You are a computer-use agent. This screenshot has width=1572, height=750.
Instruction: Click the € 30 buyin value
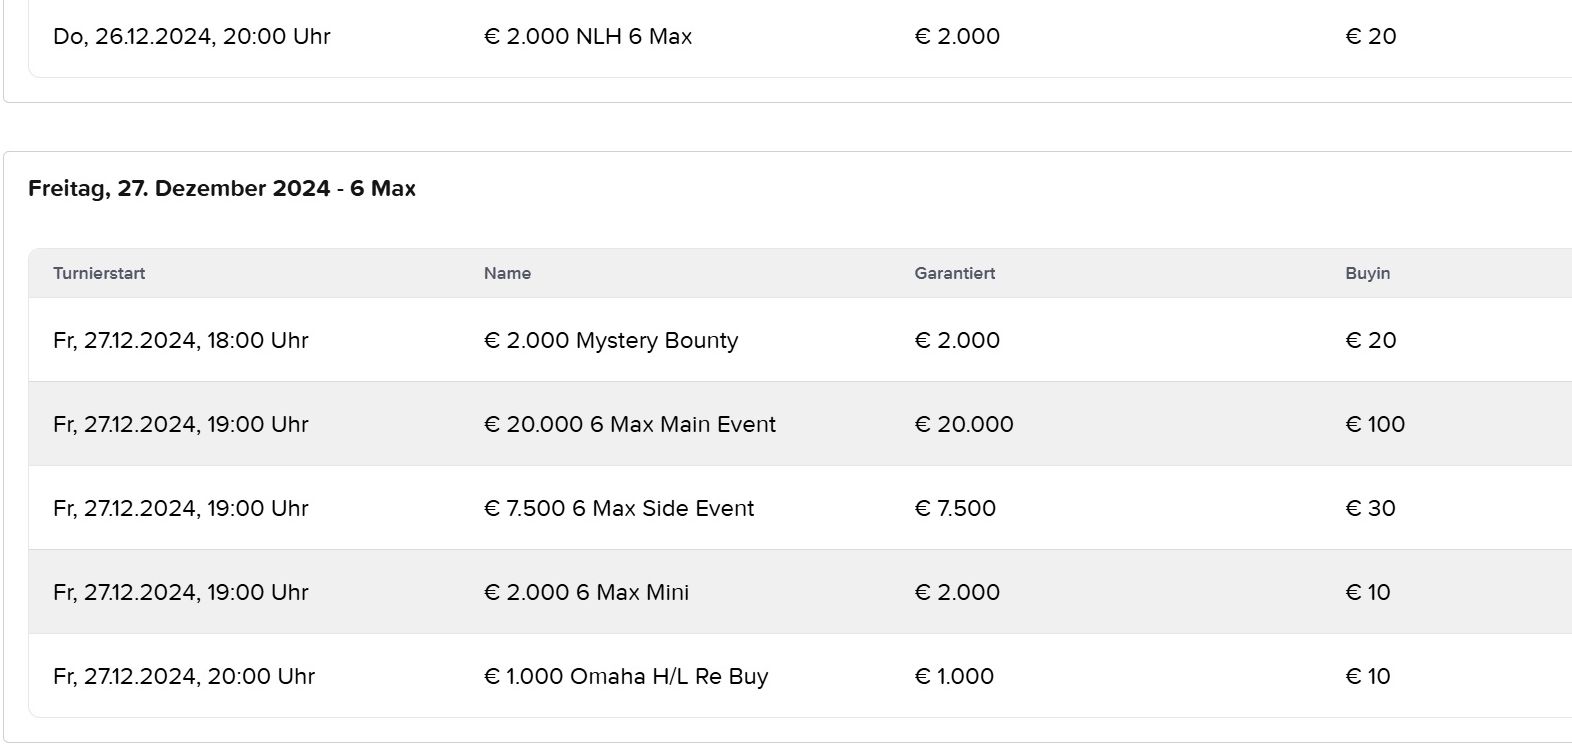click(x=1370, y=508)
